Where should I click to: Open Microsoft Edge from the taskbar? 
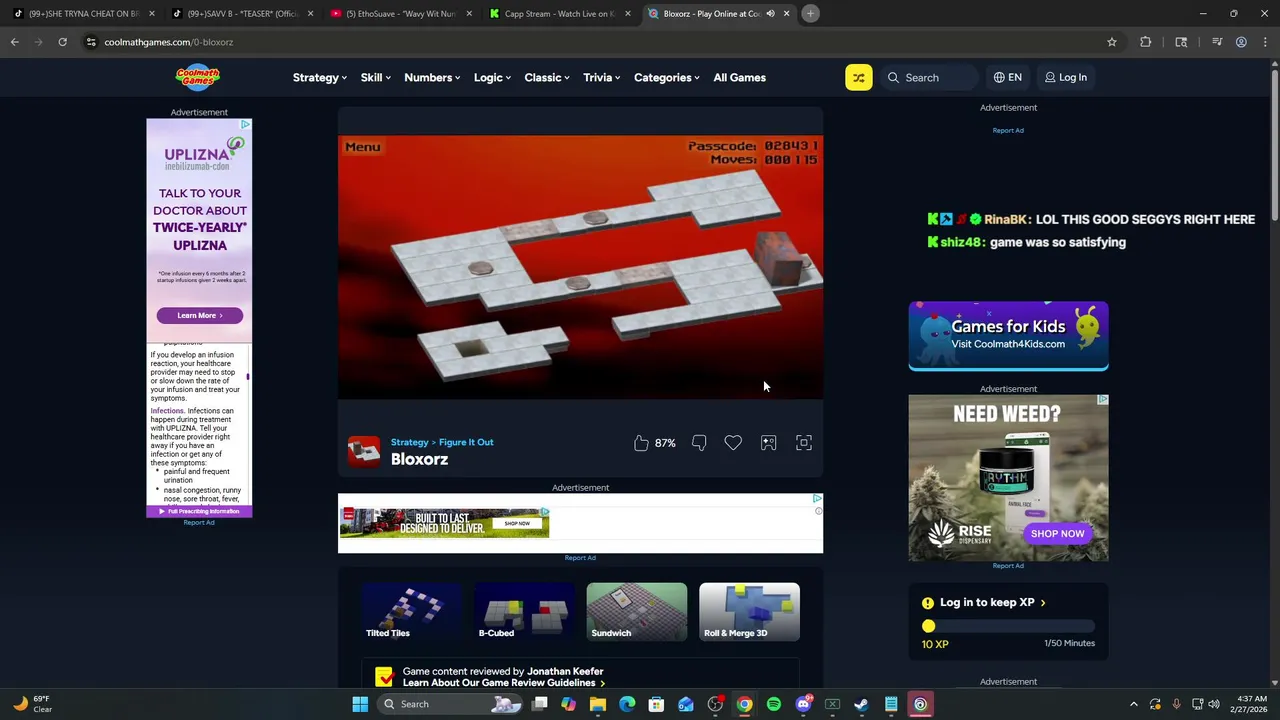(x=627, y=704)
